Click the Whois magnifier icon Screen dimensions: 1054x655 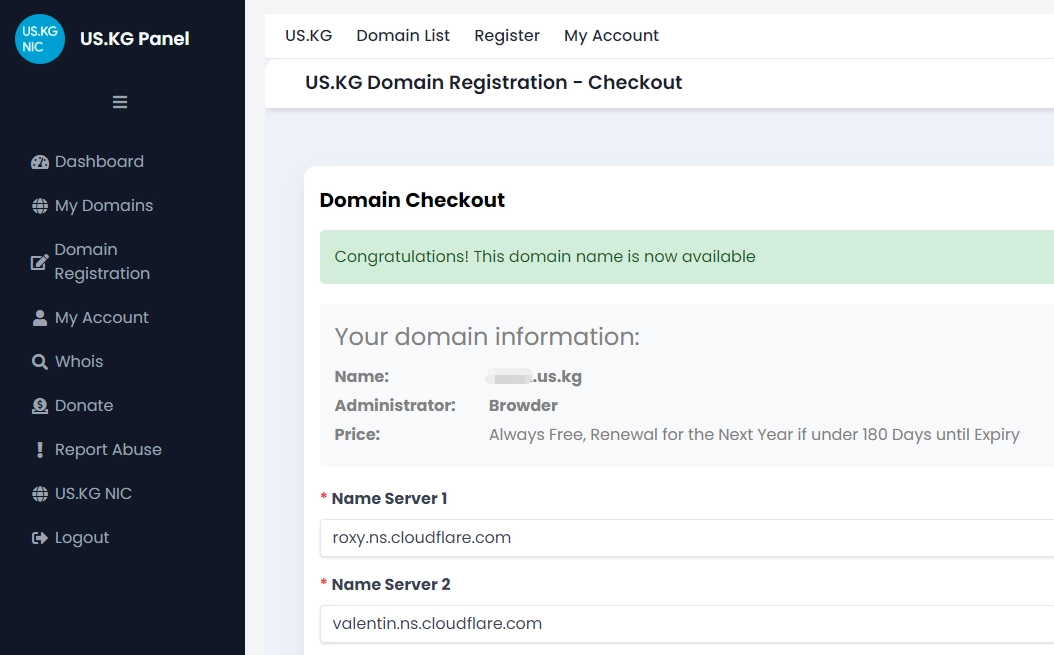[40, 362]
